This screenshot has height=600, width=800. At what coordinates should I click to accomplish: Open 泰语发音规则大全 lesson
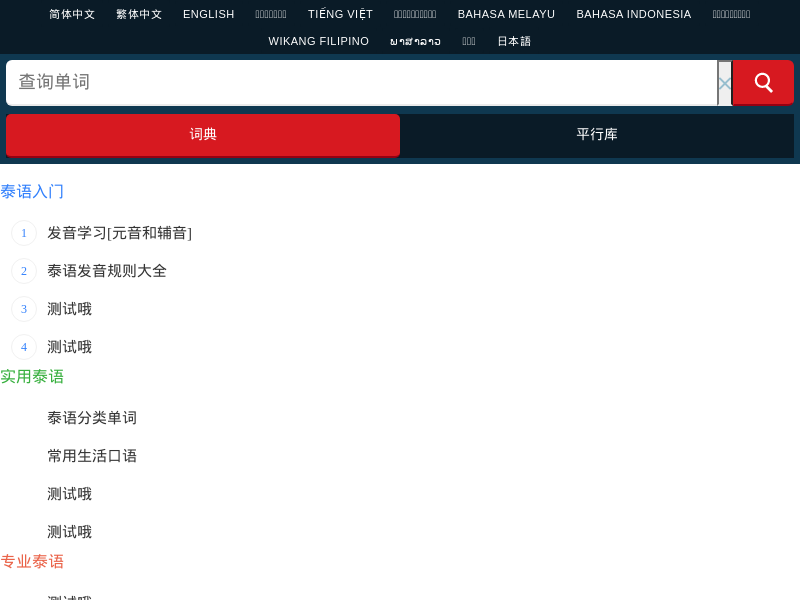pos(107,271)
